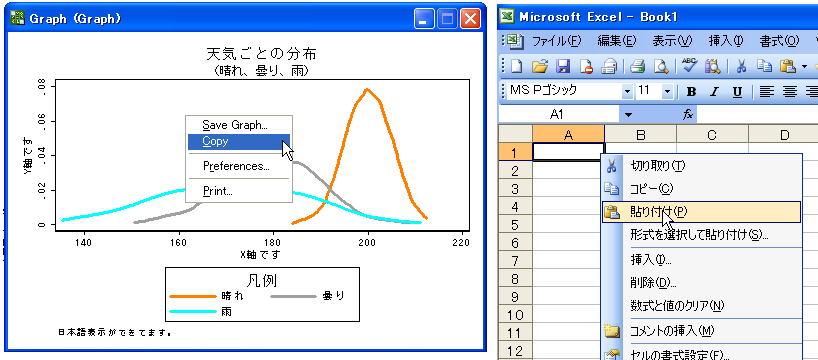Click the orange 晴れ legend entry
818x360 pixels.
[207, 296]
